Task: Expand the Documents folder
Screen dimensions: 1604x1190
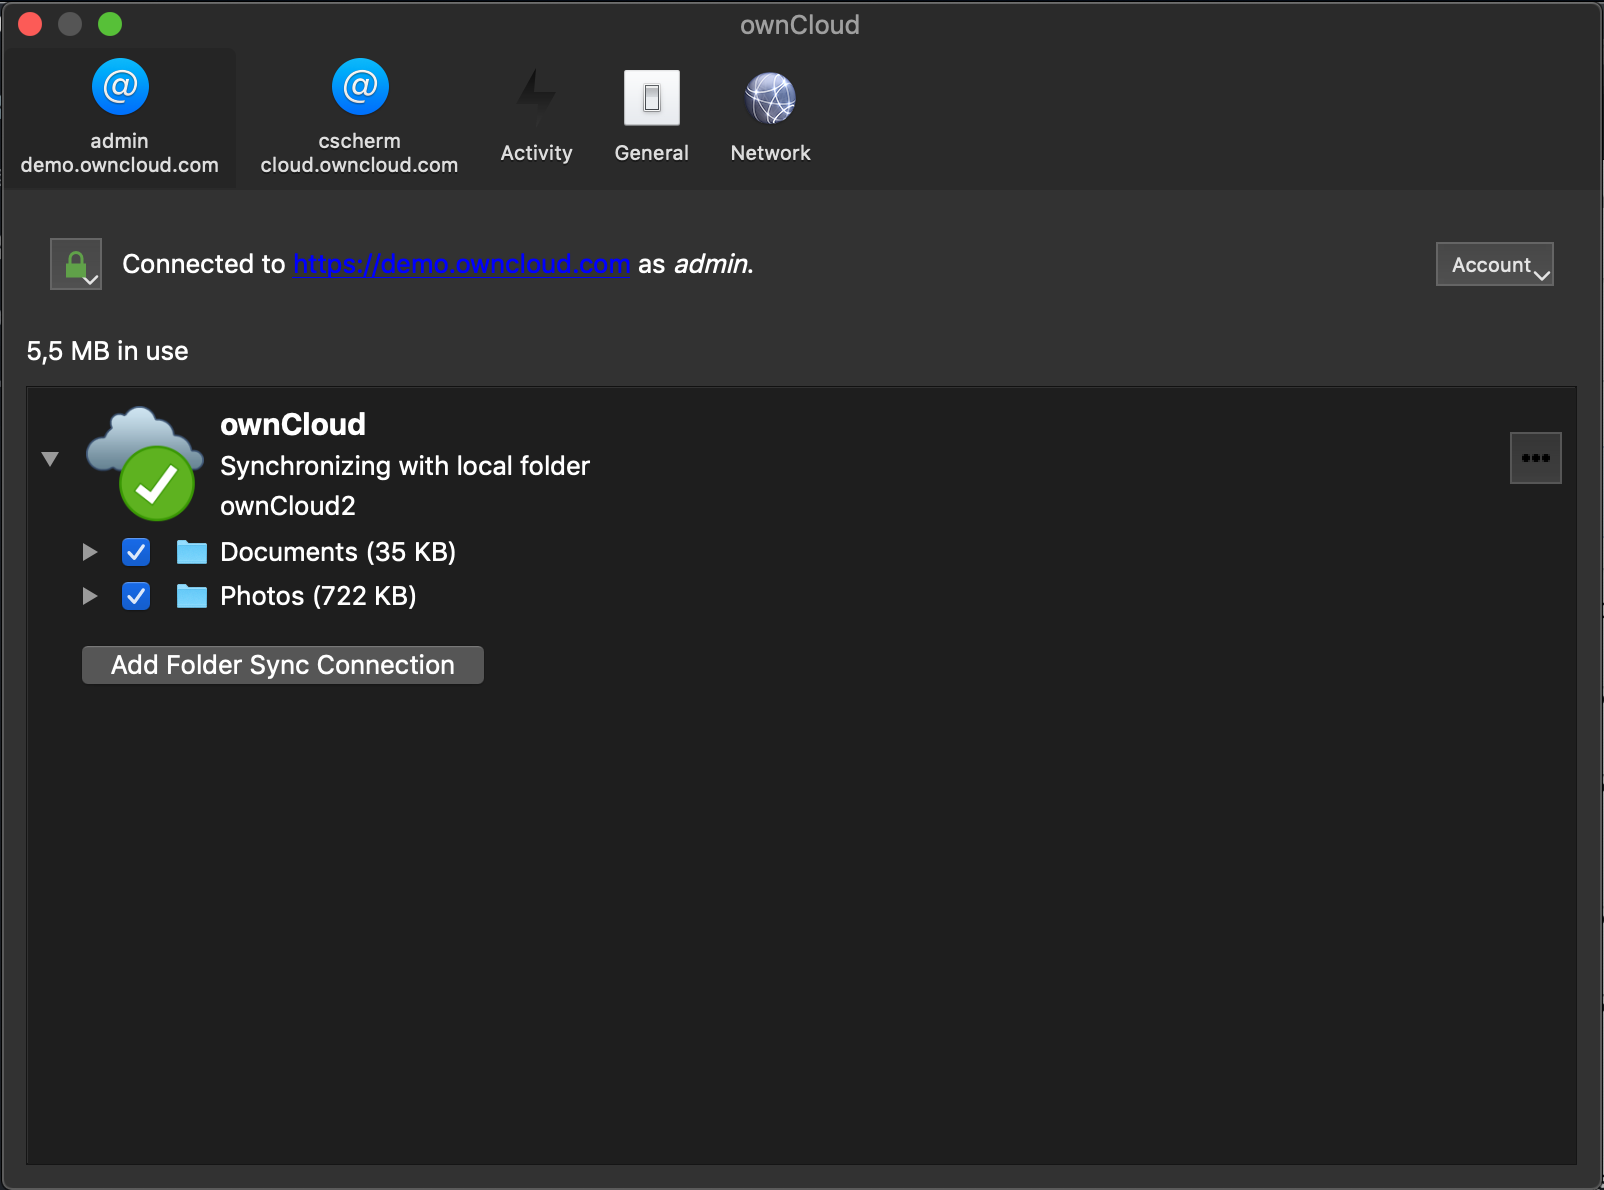Action: (90, 552)
